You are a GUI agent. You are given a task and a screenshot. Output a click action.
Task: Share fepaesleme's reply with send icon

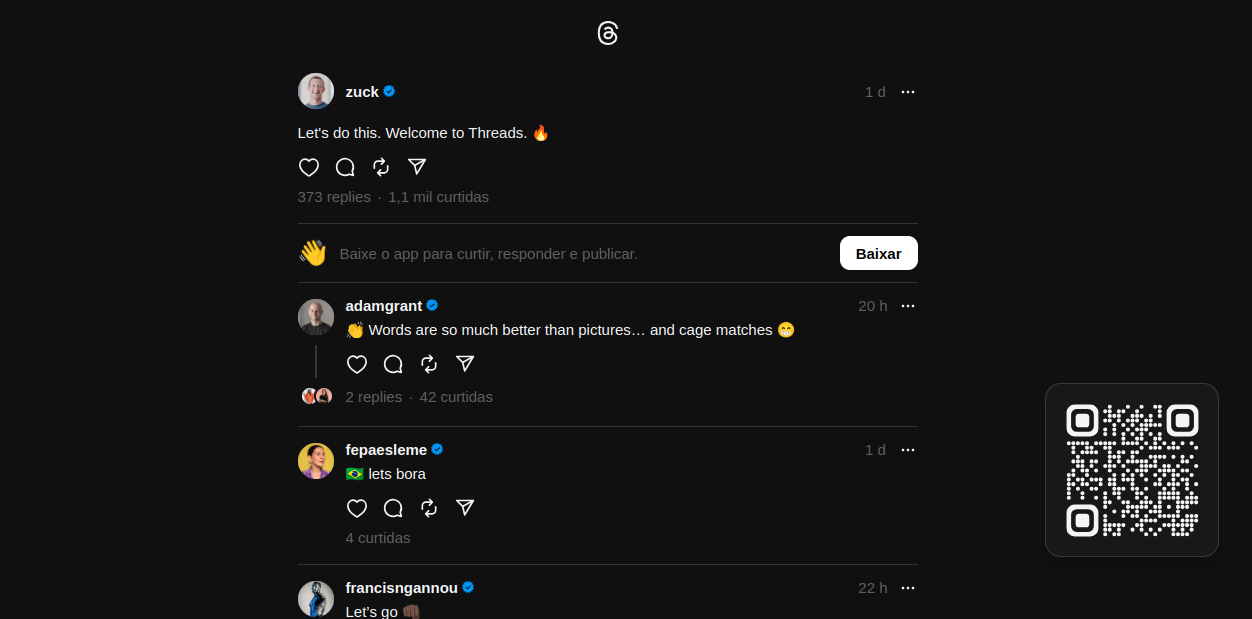point(465,508)
